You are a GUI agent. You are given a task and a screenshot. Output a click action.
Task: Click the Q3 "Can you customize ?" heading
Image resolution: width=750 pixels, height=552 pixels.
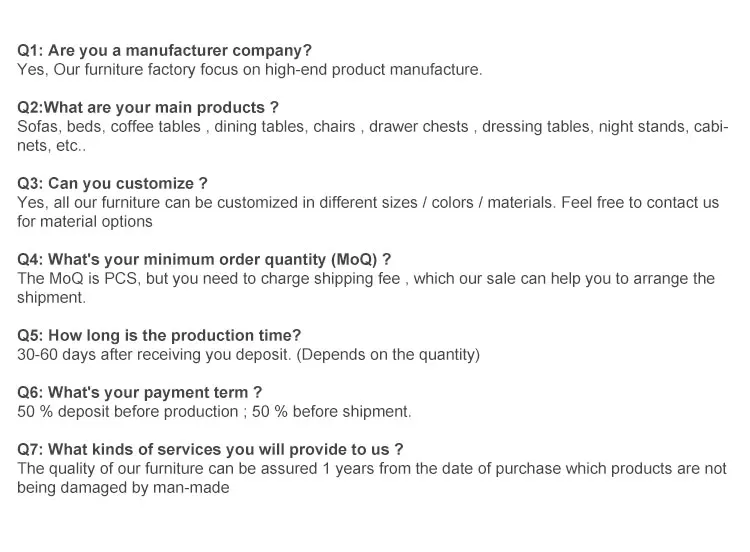click(112, 183)
